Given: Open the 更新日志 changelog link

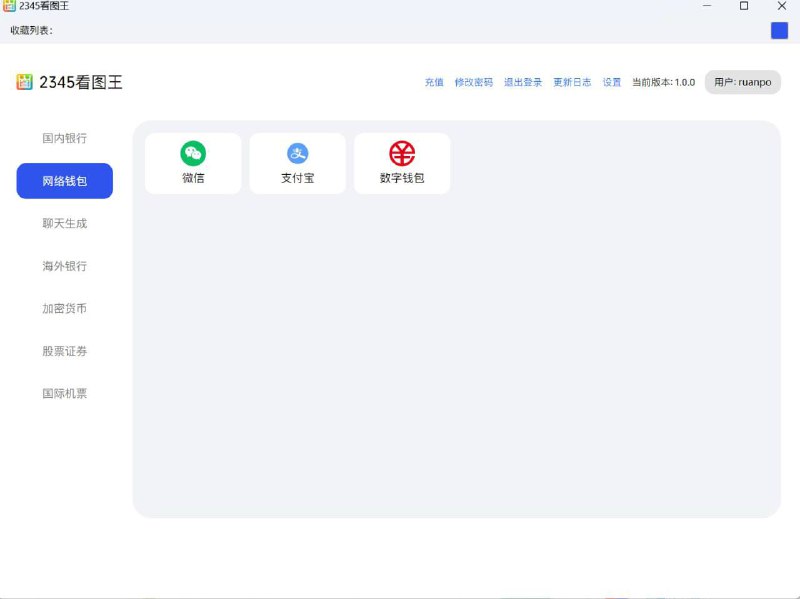Looking at the screenshot, I should click(572, 82).
